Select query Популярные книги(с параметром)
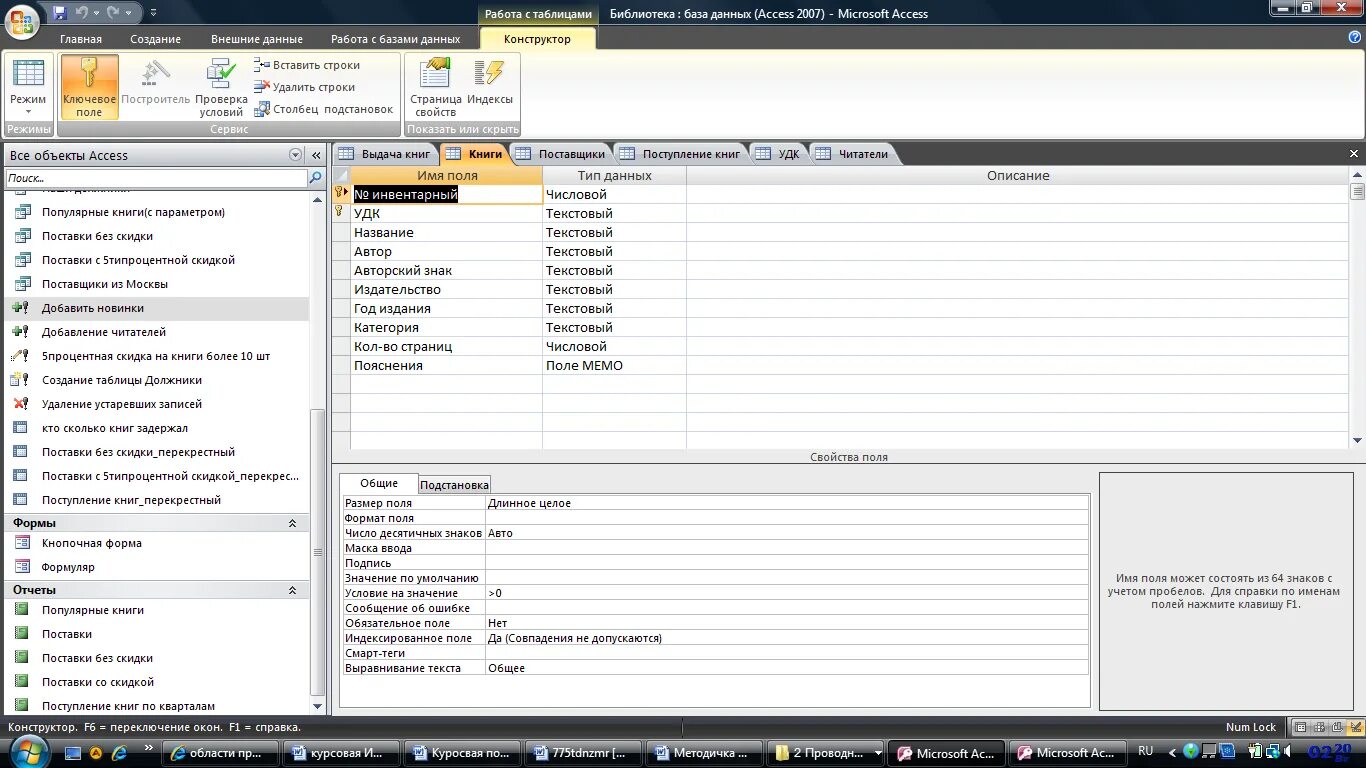1366x768 pixels. coord(133,212)
